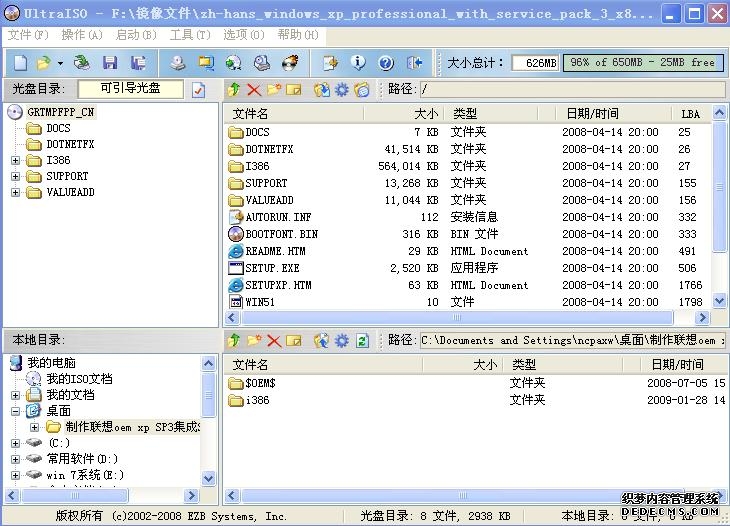Viewport: 730px width, 526px height.
Task: Click the gear settings icon in disc pane
Action: [342, 89]
